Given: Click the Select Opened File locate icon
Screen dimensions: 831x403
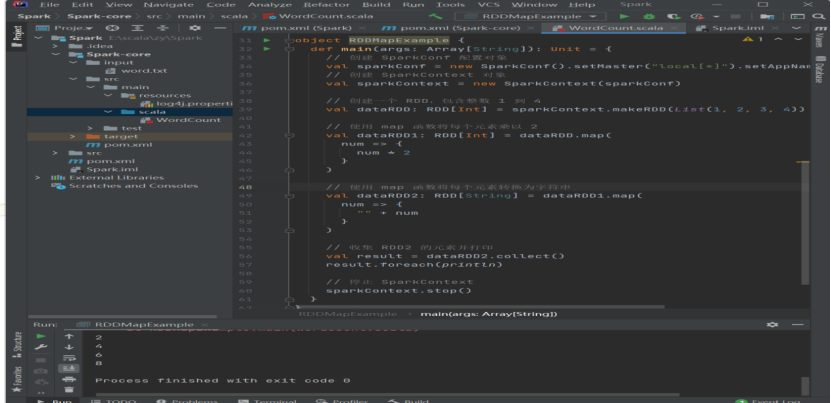Looking at the screenshot, I should point(112,28).
